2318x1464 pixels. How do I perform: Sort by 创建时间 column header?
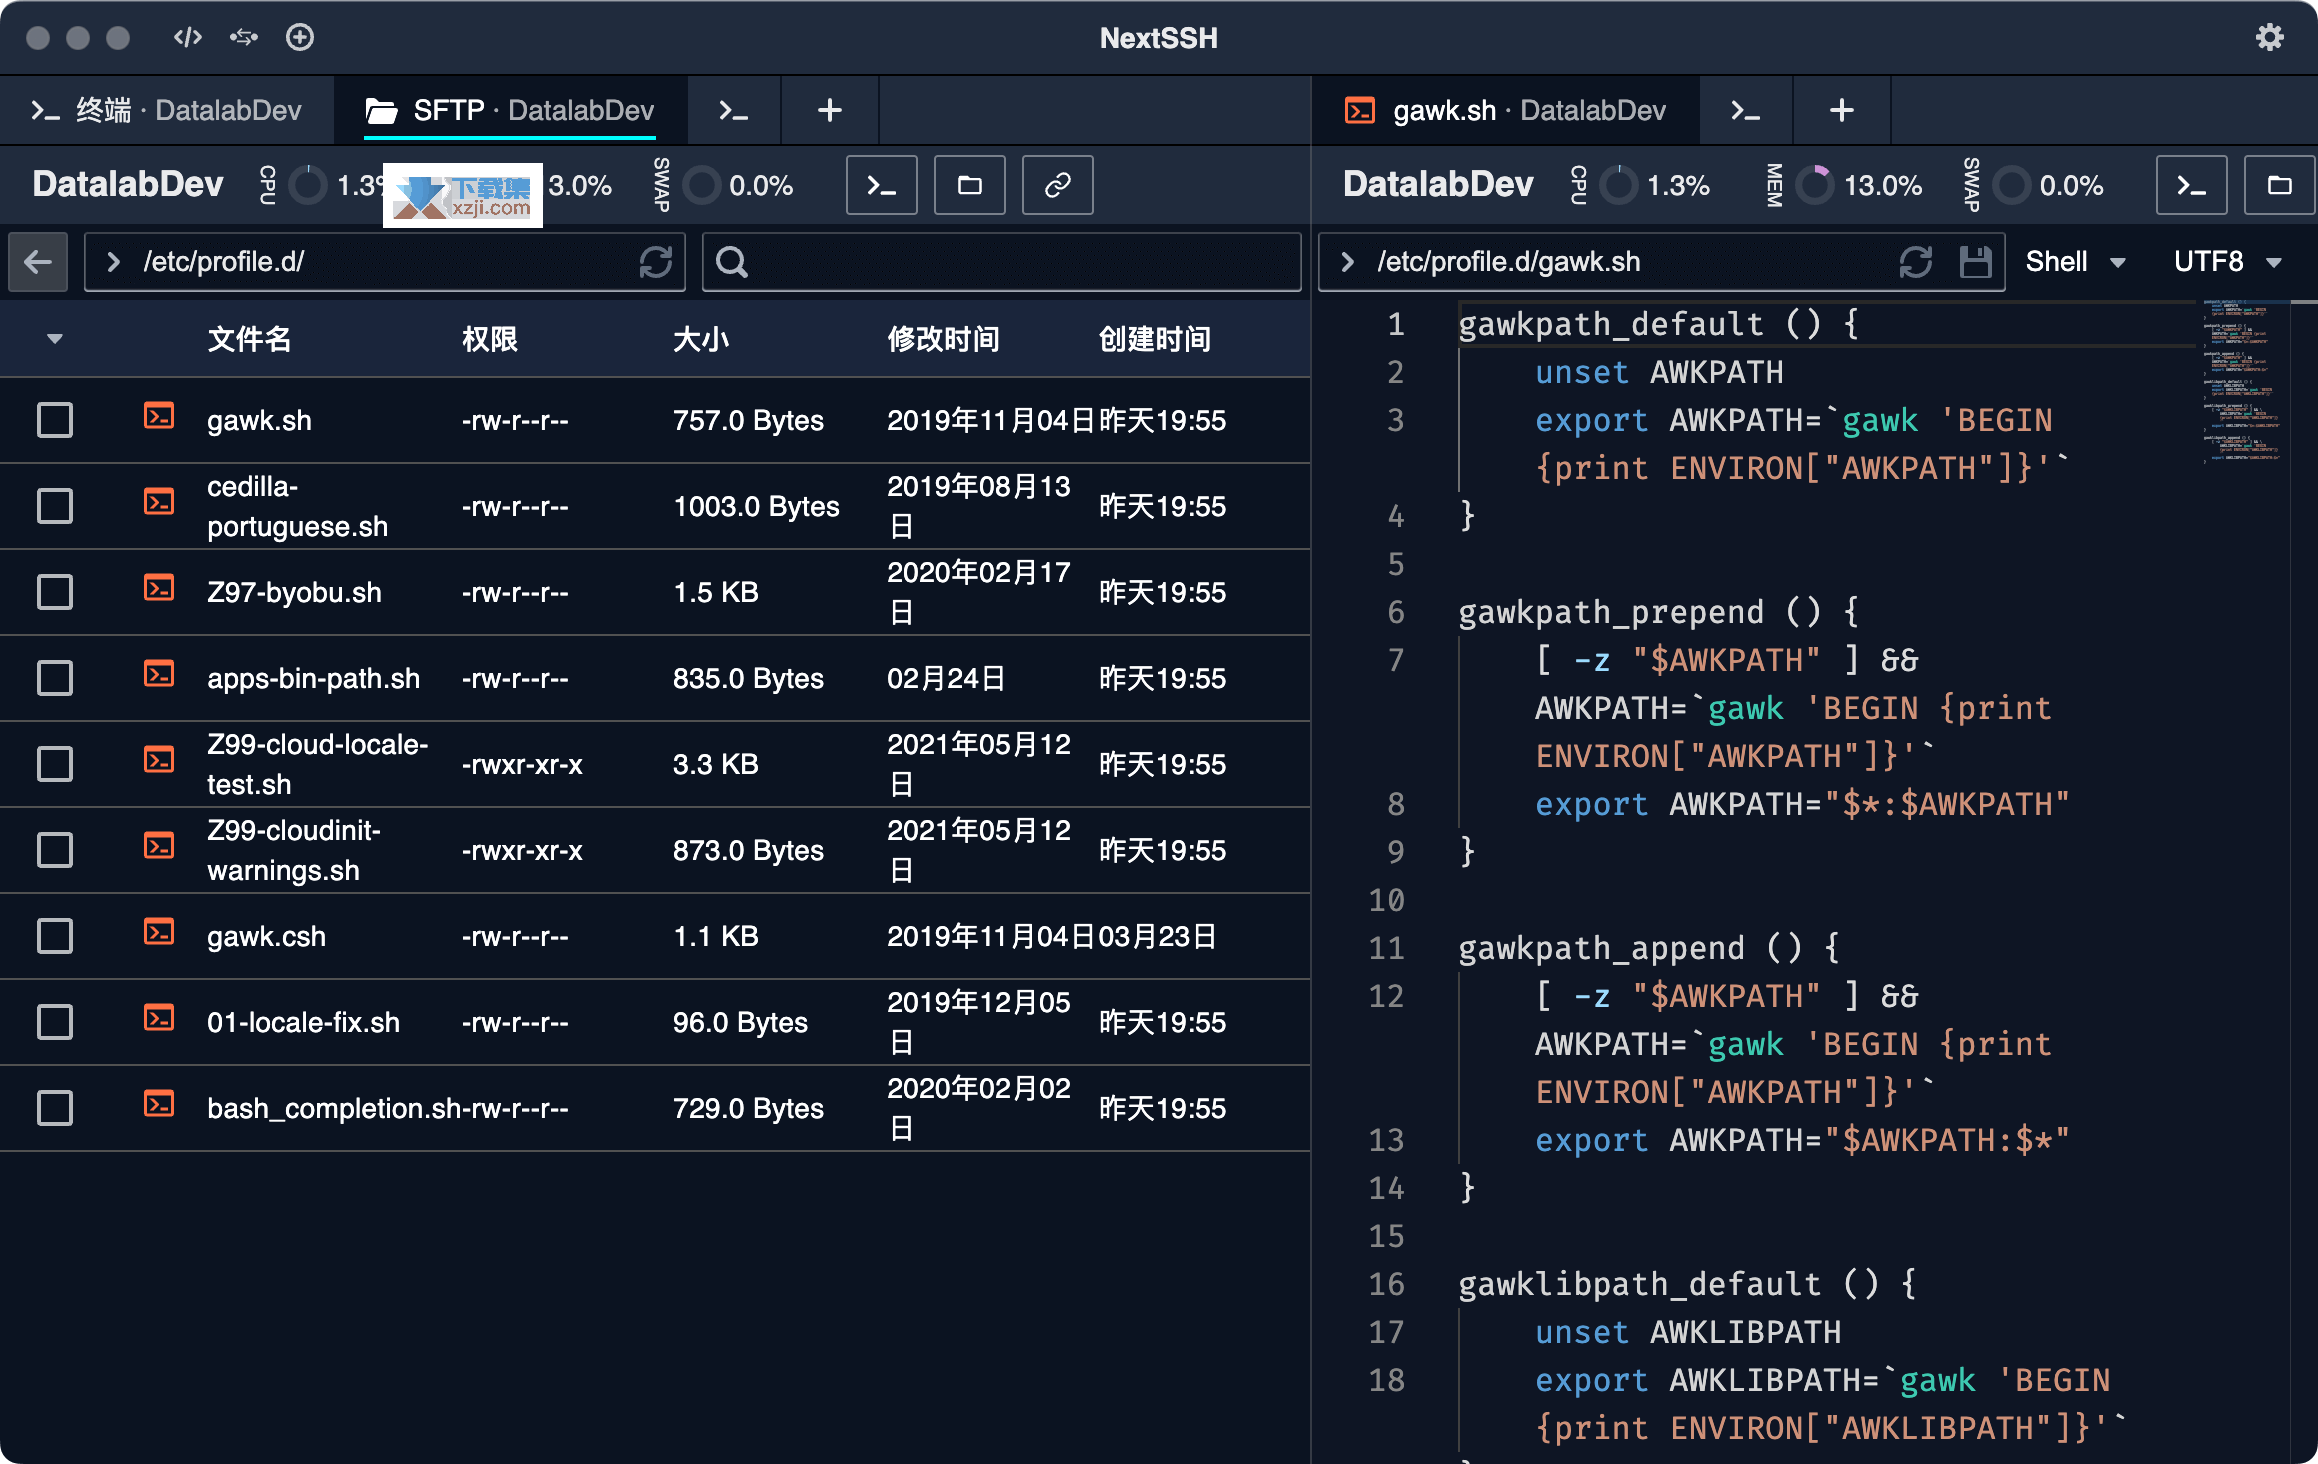click(1155, 339)
